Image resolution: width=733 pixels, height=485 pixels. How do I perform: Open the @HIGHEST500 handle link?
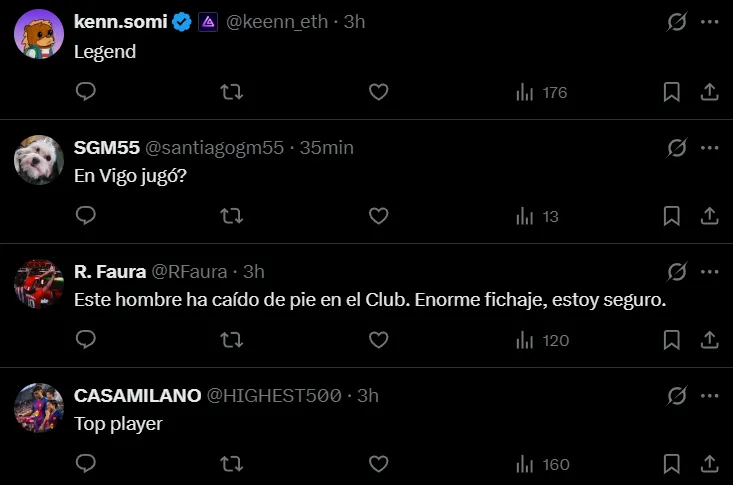coord(273,396)
